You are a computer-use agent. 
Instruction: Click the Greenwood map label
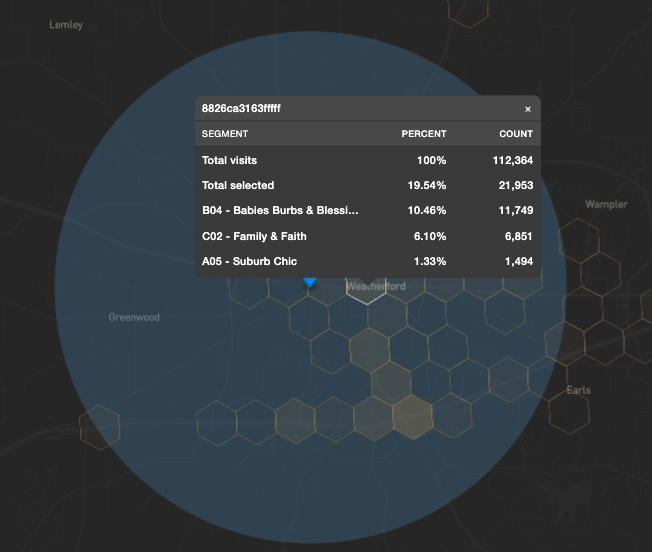(134, 317)
